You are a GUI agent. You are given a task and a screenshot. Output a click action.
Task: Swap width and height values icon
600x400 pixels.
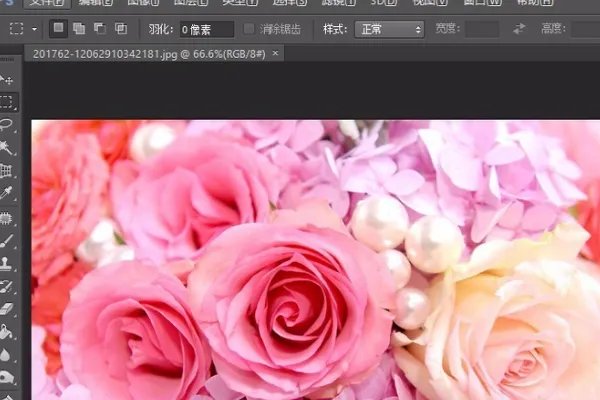519,29
